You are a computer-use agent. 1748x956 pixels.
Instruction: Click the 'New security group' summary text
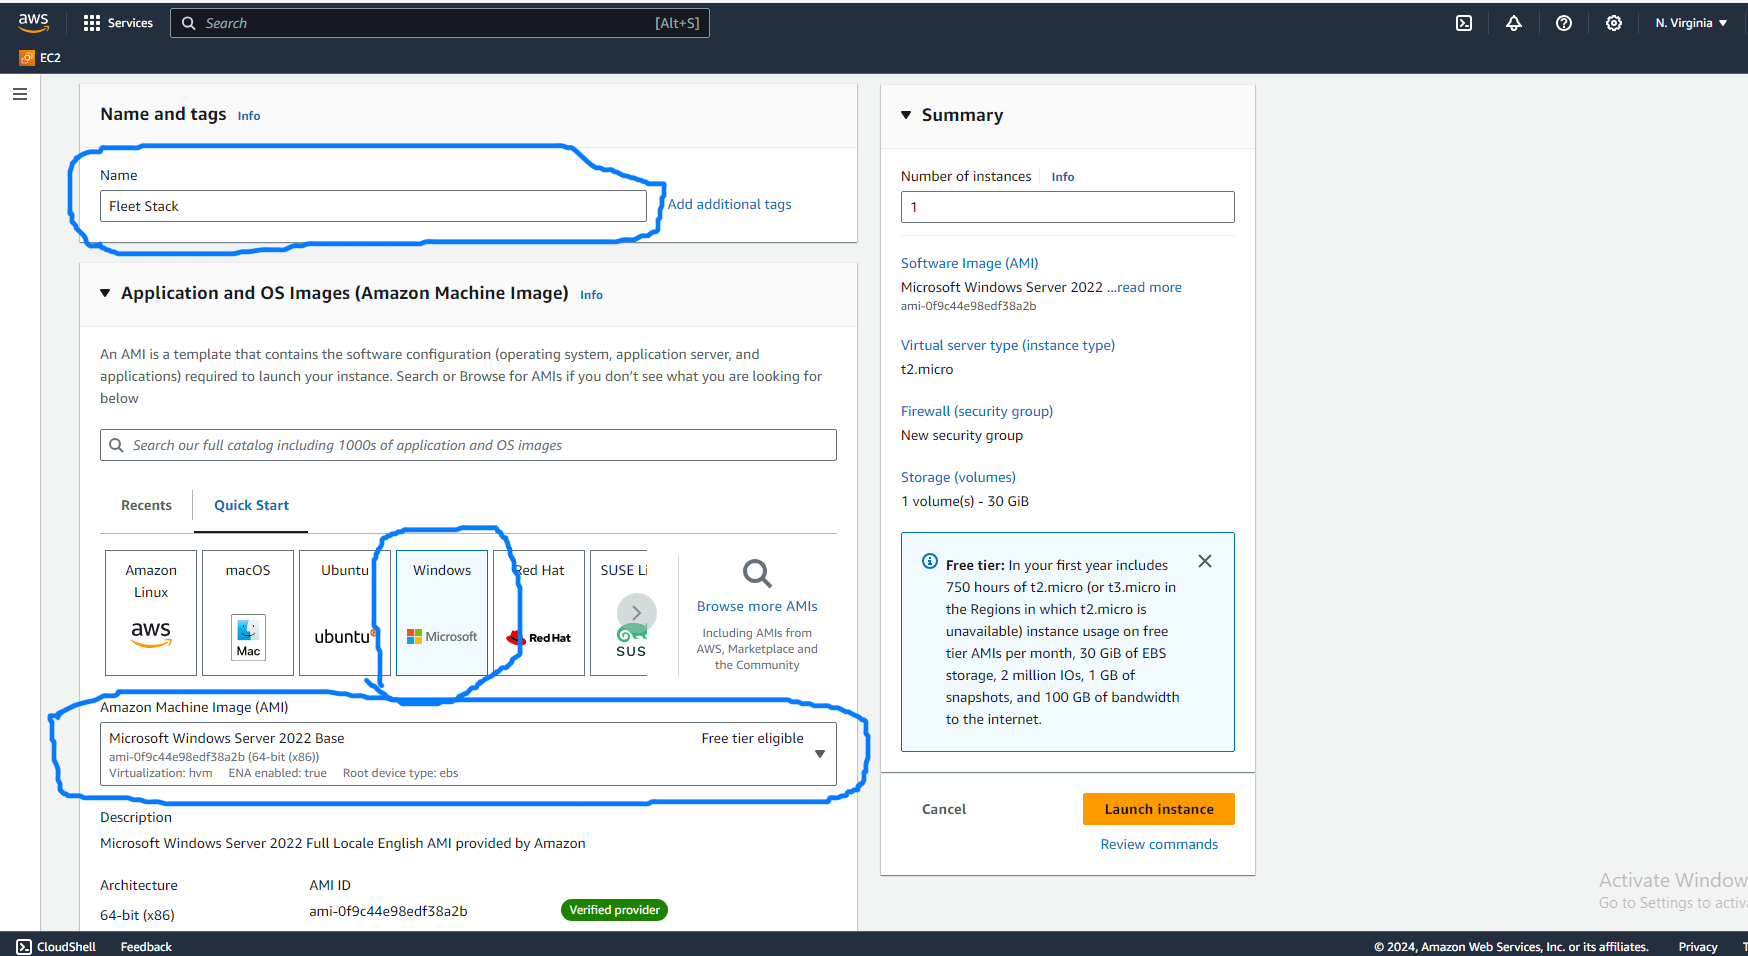click(x=962, y=435)
